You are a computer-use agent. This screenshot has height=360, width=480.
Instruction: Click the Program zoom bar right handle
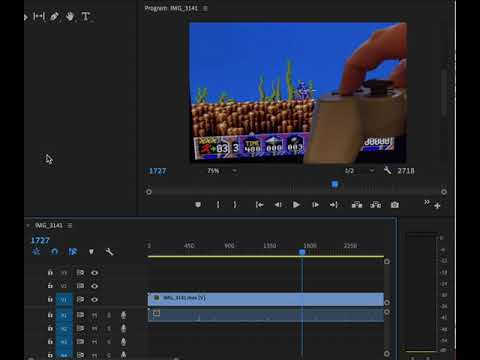coord(444,192)
